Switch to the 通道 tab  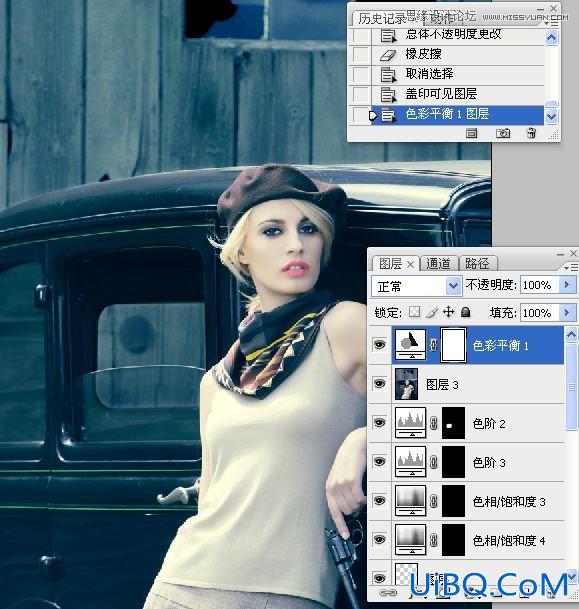438,264
